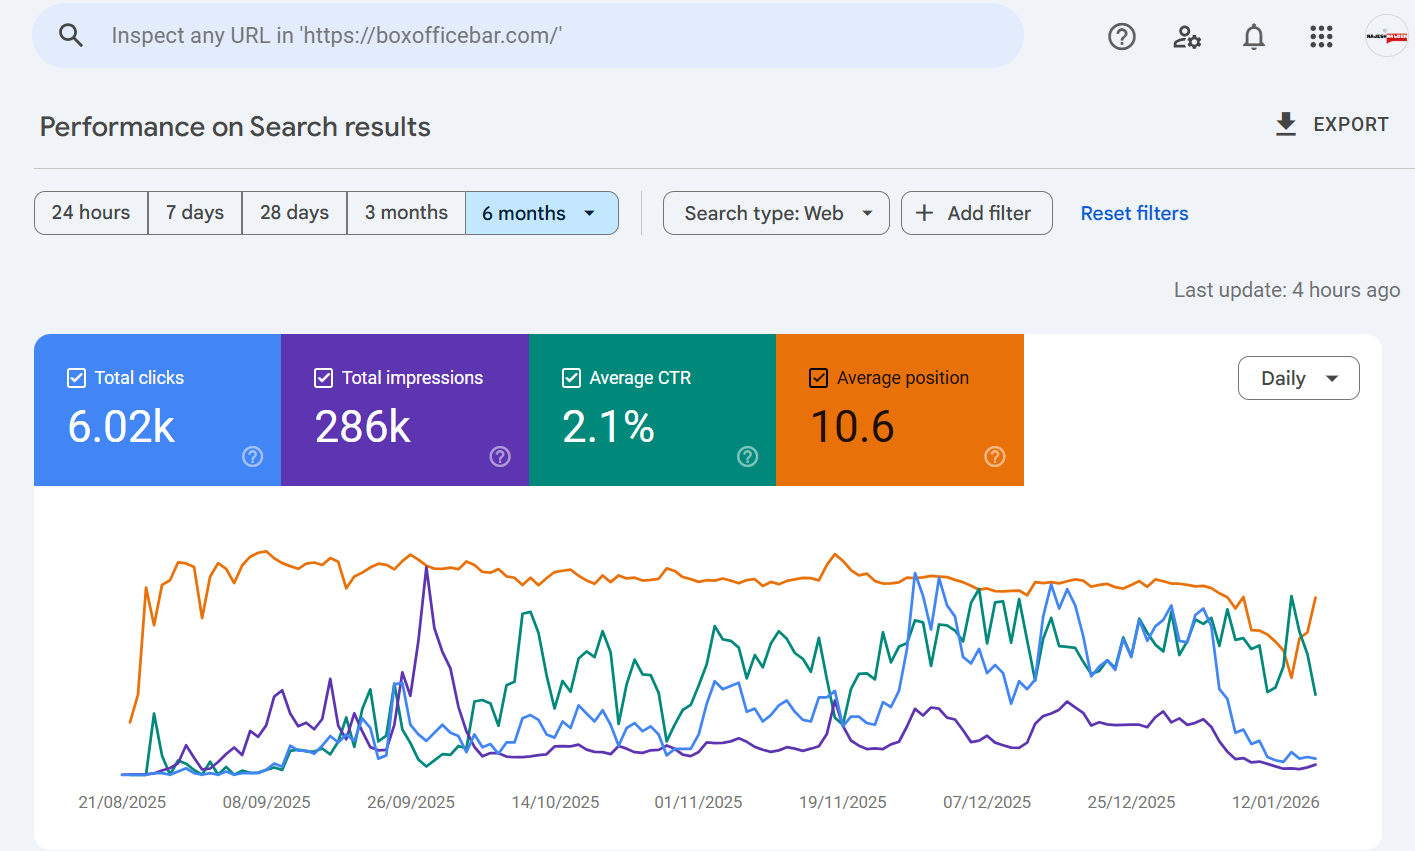
Task: Disable the Average CTR checkbox
Action: [571, 378]
